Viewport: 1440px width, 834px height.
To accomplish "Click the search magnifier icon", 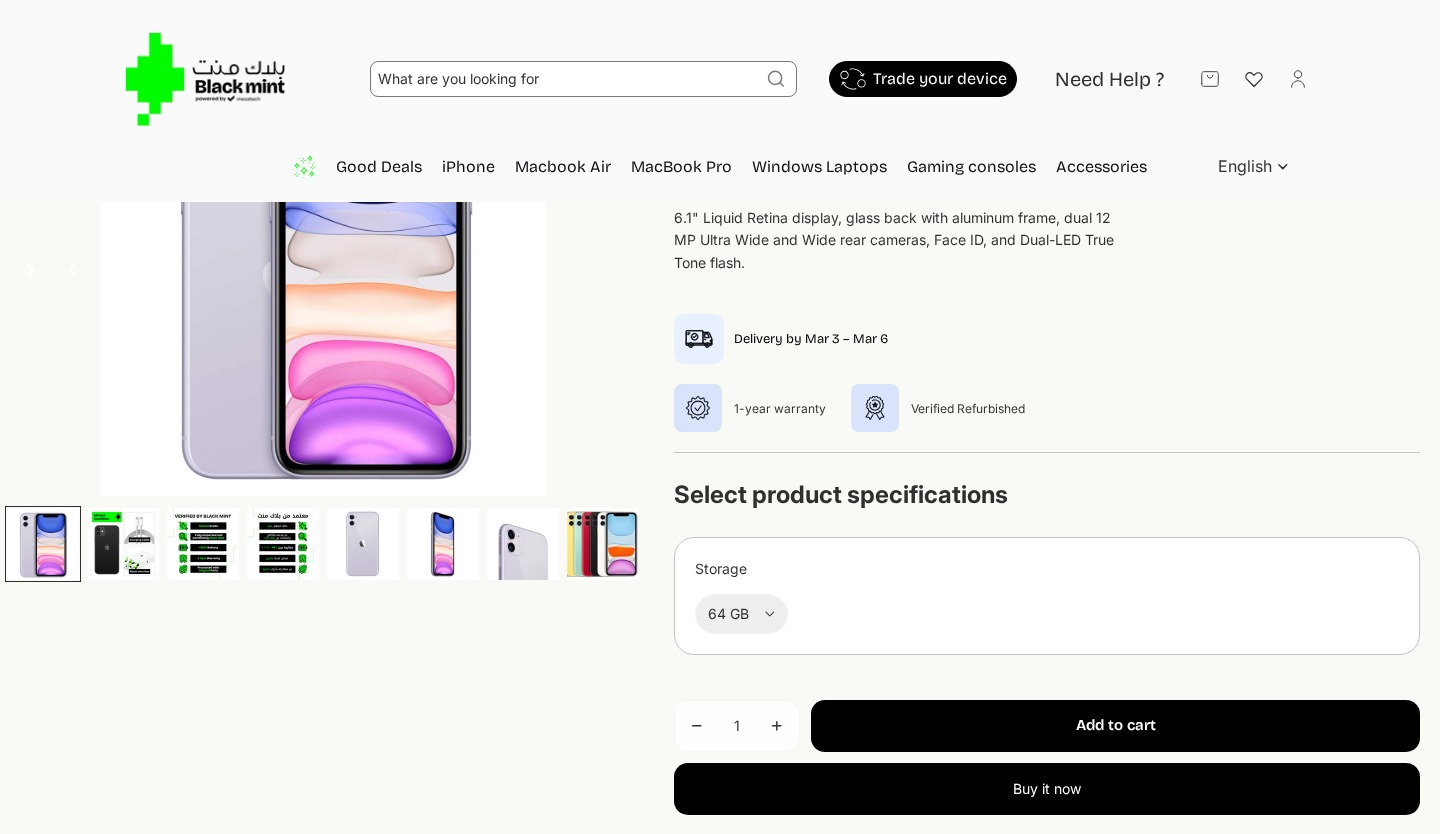I will (x=776, y=79).
